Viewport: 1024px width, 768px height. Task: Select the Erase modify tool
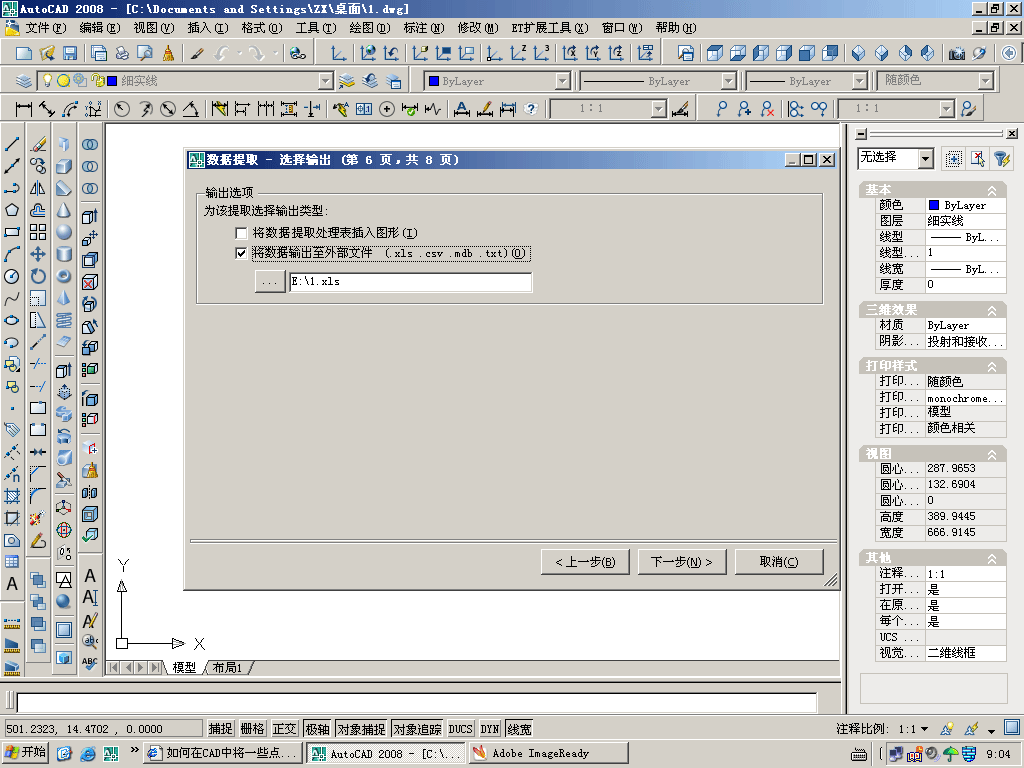(38, 144)
